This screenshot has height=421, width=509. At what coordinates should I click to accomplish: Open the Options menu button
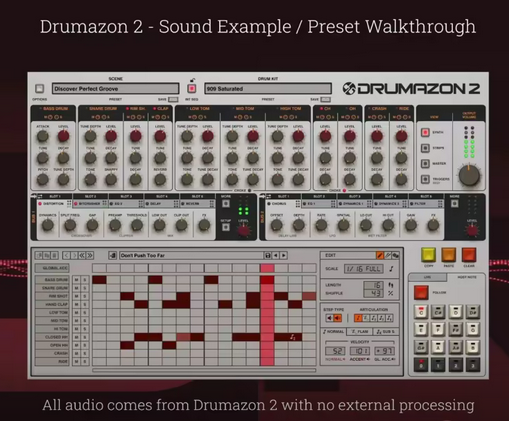pos(40,89)
